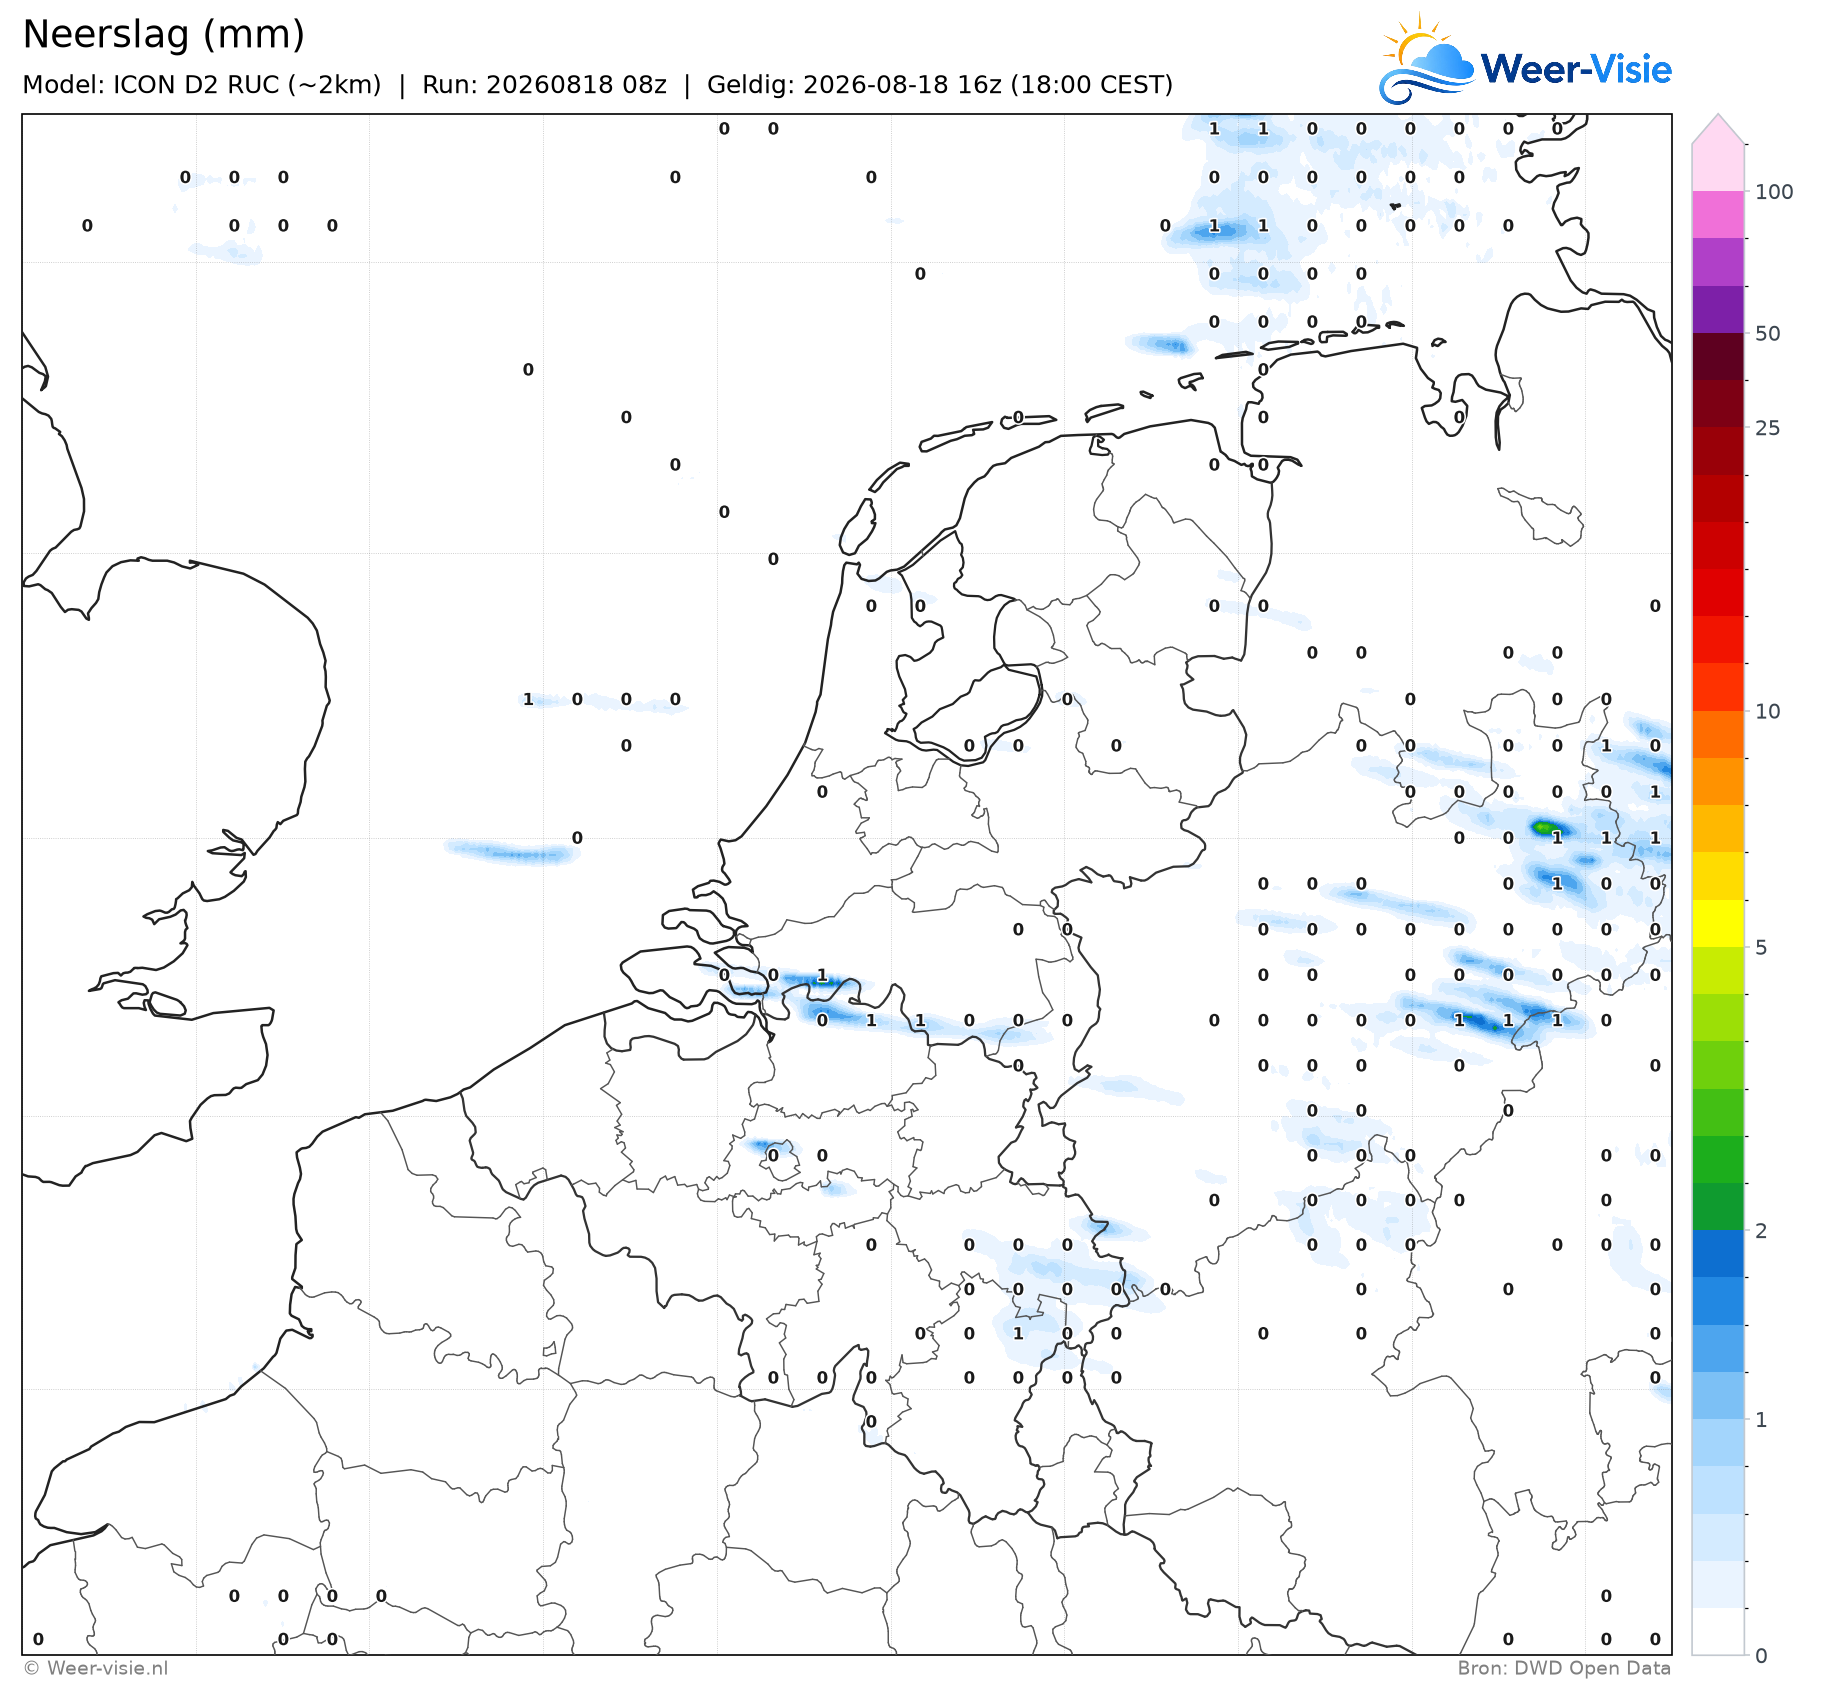
Task: Click the model ICON D2 RUC label
Action: pos(202,85)
